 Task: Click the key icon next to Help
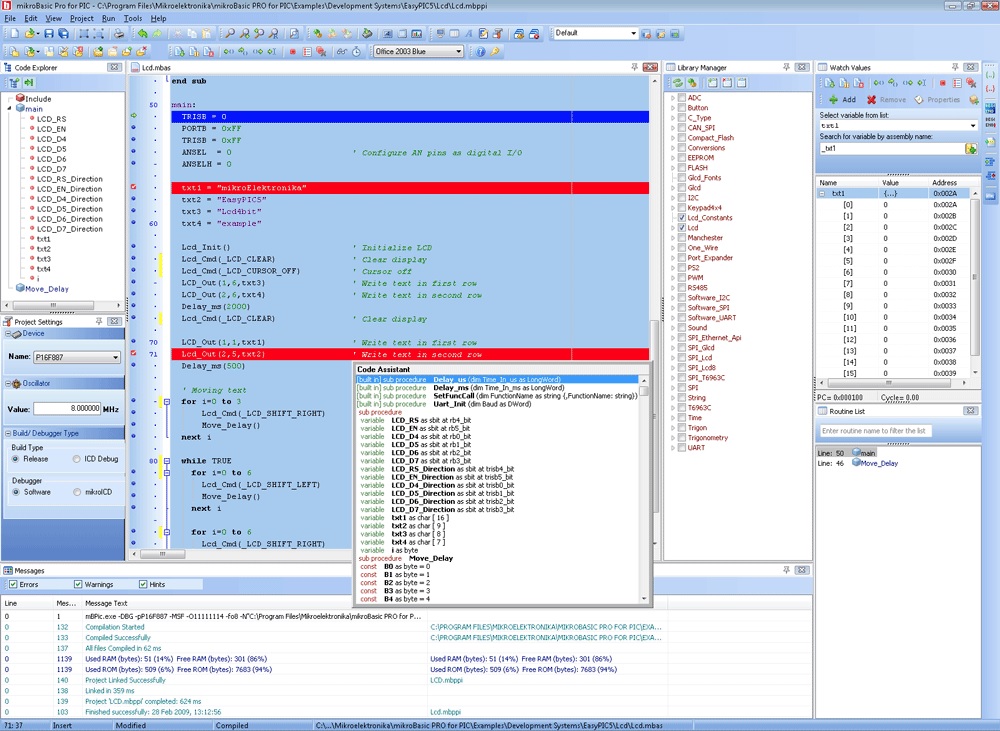(495, 52)
